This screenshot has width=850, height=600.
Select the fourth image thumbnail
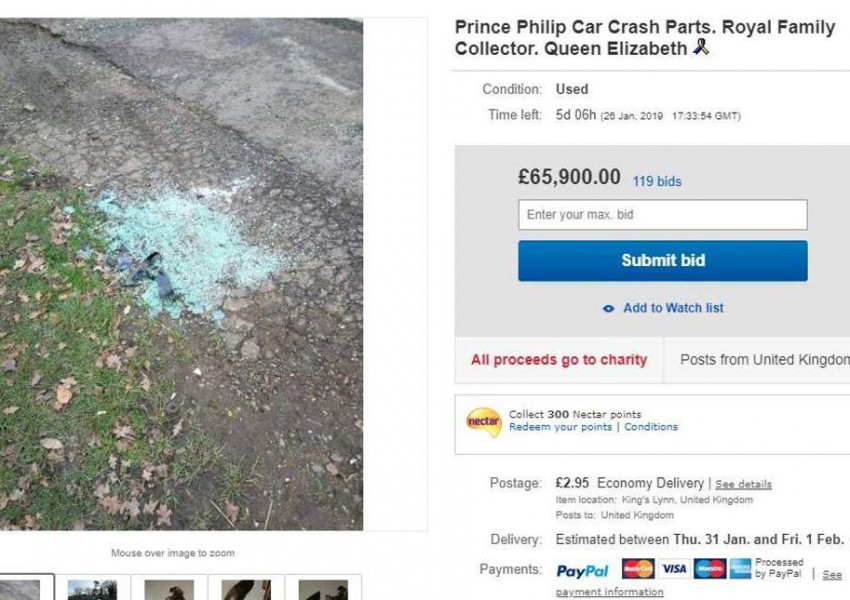coord(246,588)
